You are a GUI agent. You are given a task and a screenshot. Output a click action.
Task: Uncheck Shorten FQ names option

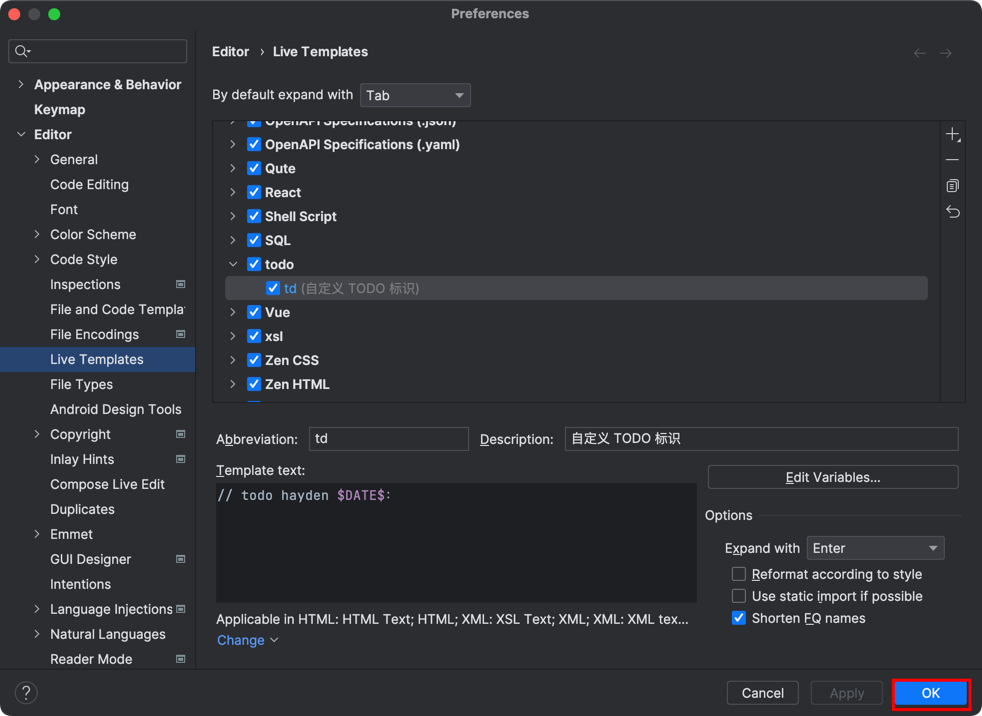coord(739,618)
